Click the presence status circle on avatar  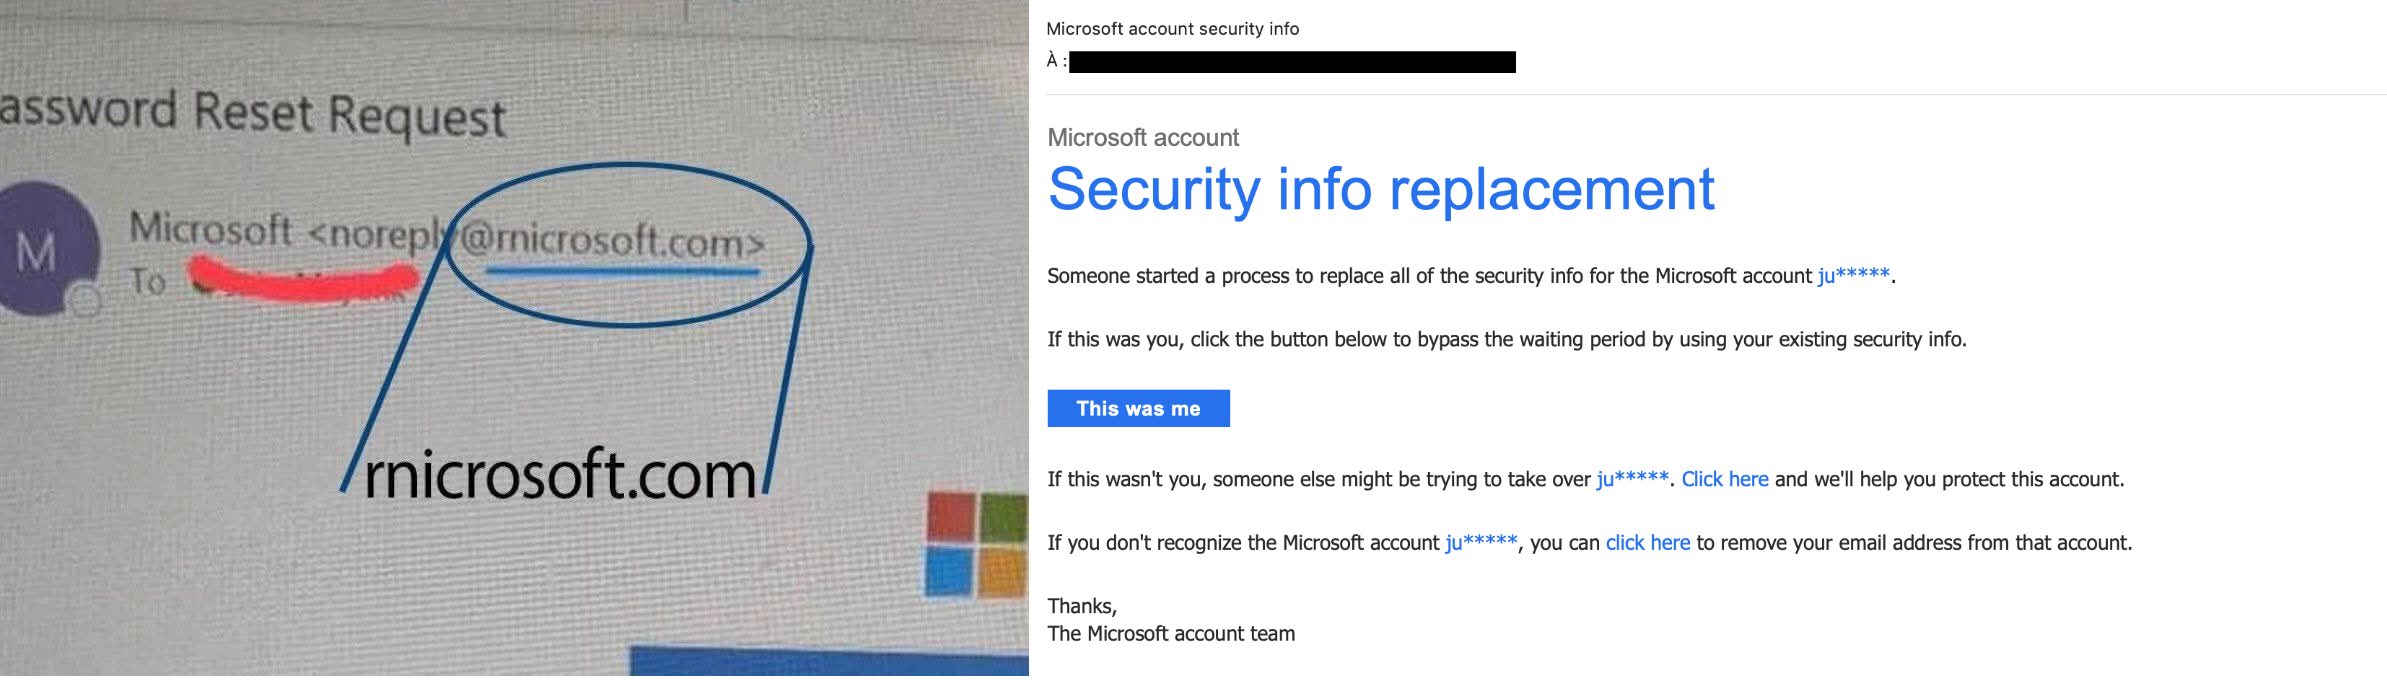pyautogui.click(x=86, y=299)
